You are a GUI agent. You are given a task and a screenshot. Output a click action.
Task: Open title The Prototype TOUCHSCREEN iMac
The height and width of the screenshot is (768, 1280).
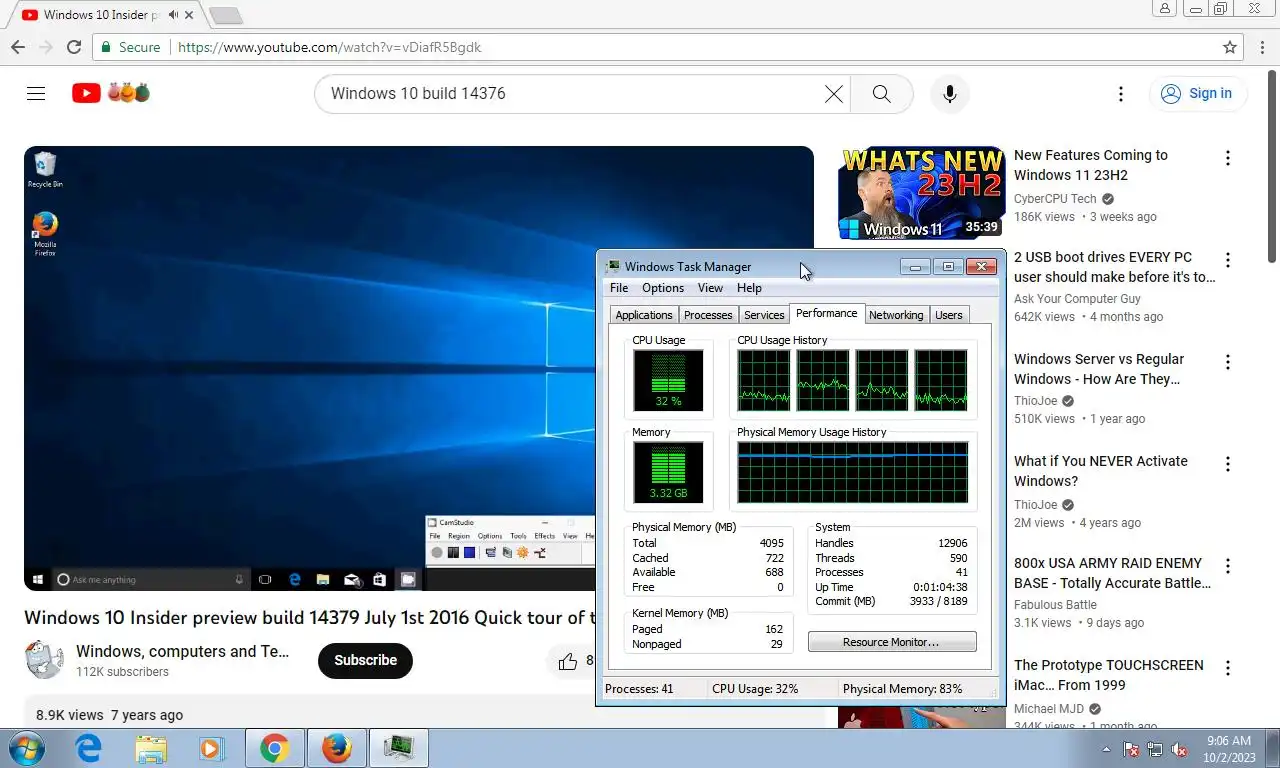pos(1109,675)
